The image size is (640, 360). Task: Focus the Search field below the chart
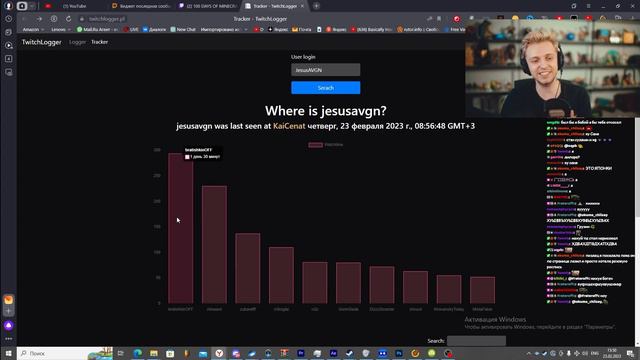476,341
